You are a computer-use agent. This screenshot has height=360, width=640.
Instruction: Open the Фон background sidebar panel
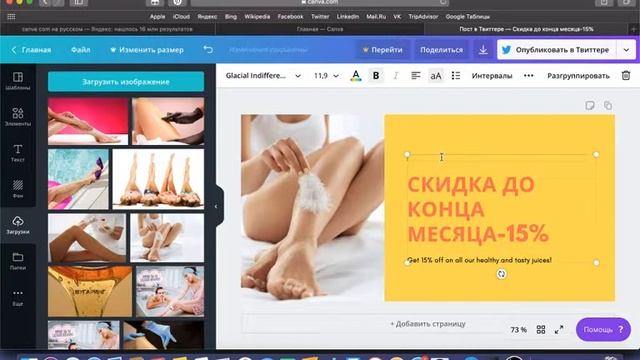(18, 189)
